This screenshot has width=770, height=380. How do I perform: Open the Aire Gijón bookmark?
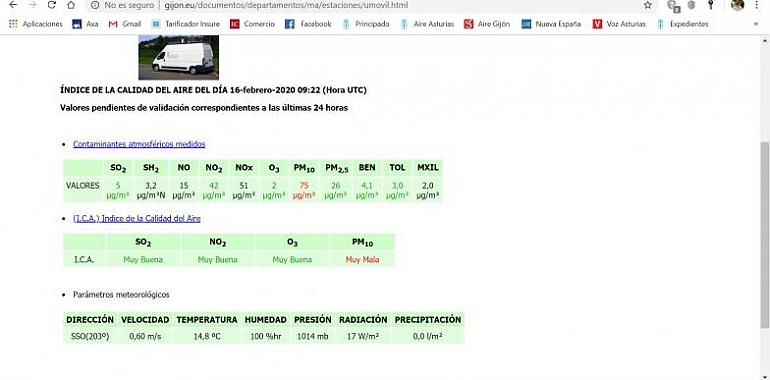click(487, 24)
